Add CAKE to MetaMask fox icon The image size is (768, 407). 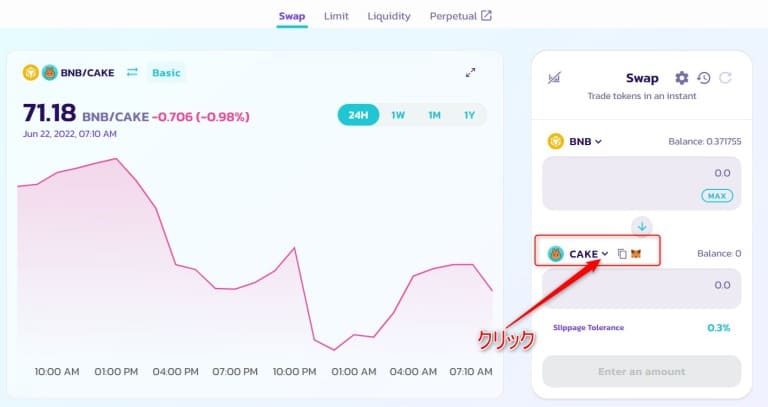click(636, 254)
